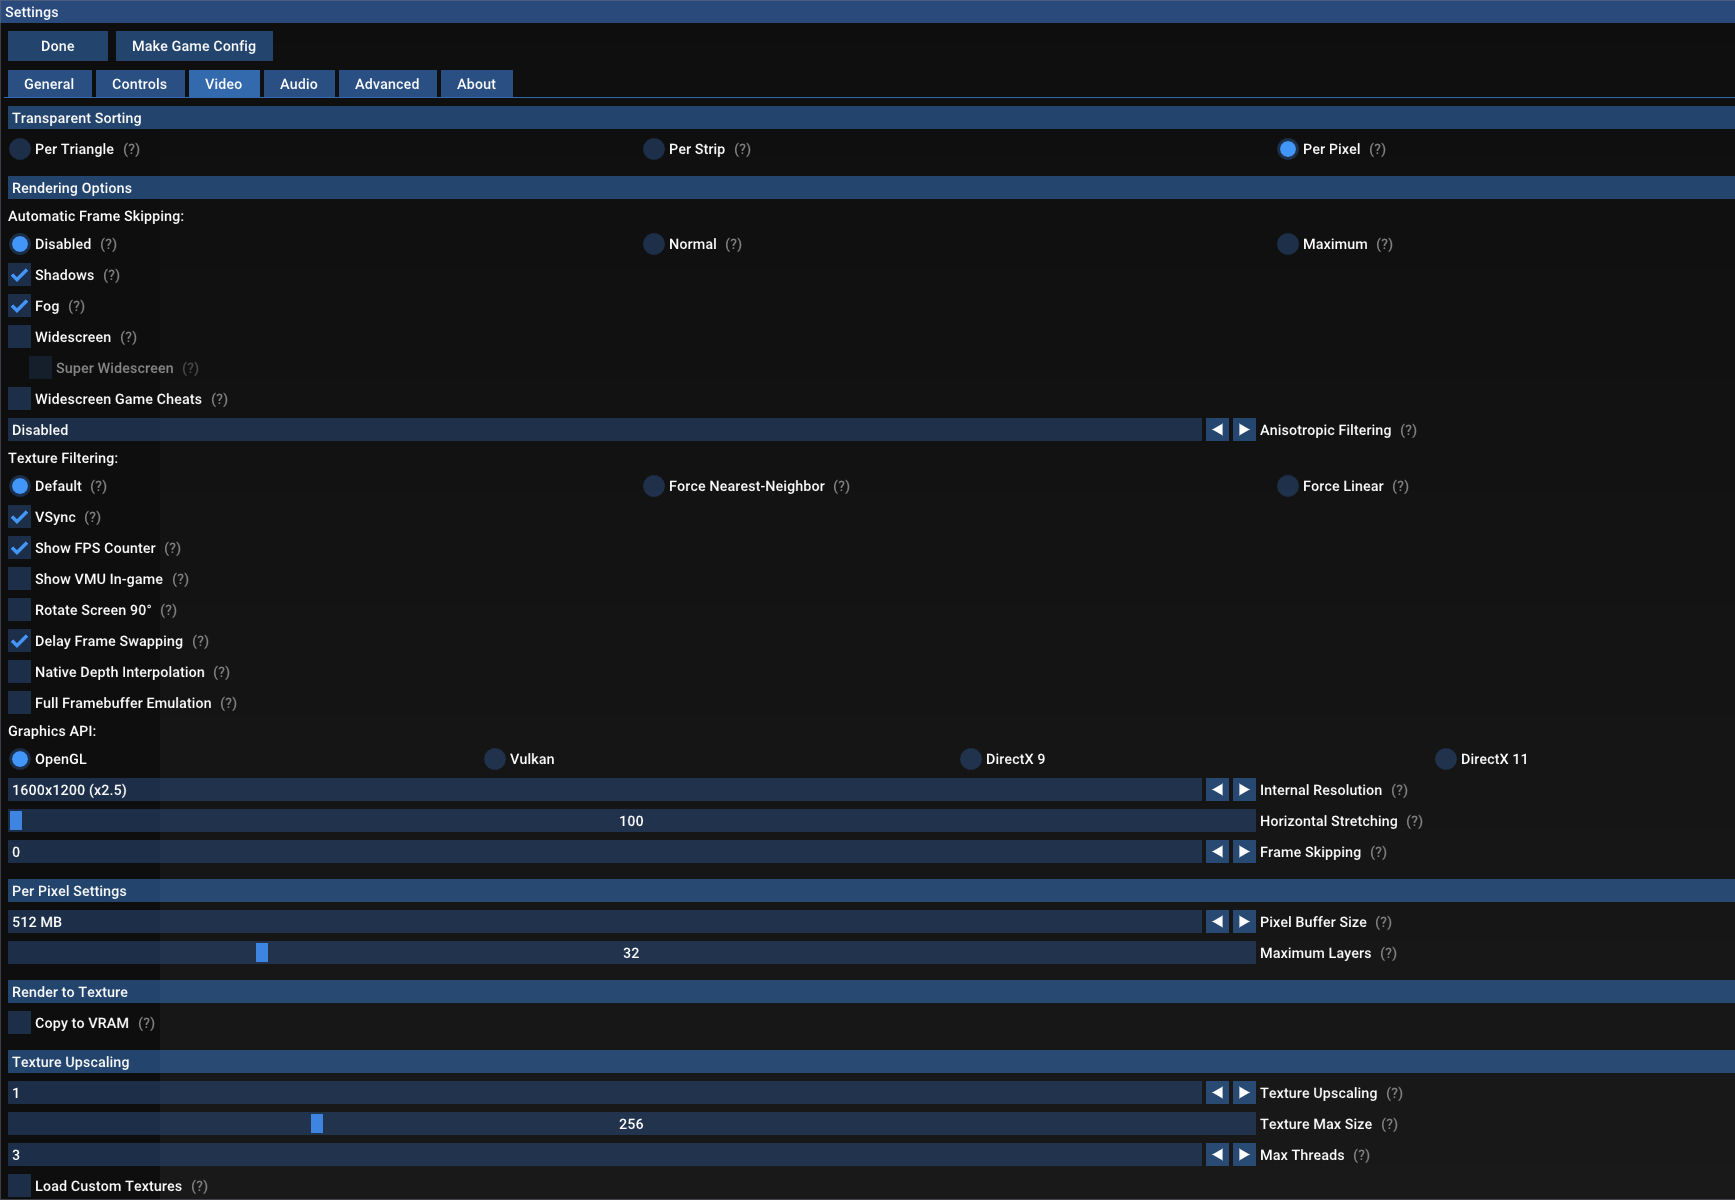Toggle the VSync checkbox
The image size is (1735, 1200).
pyautogui.click(x=20, y=517)
